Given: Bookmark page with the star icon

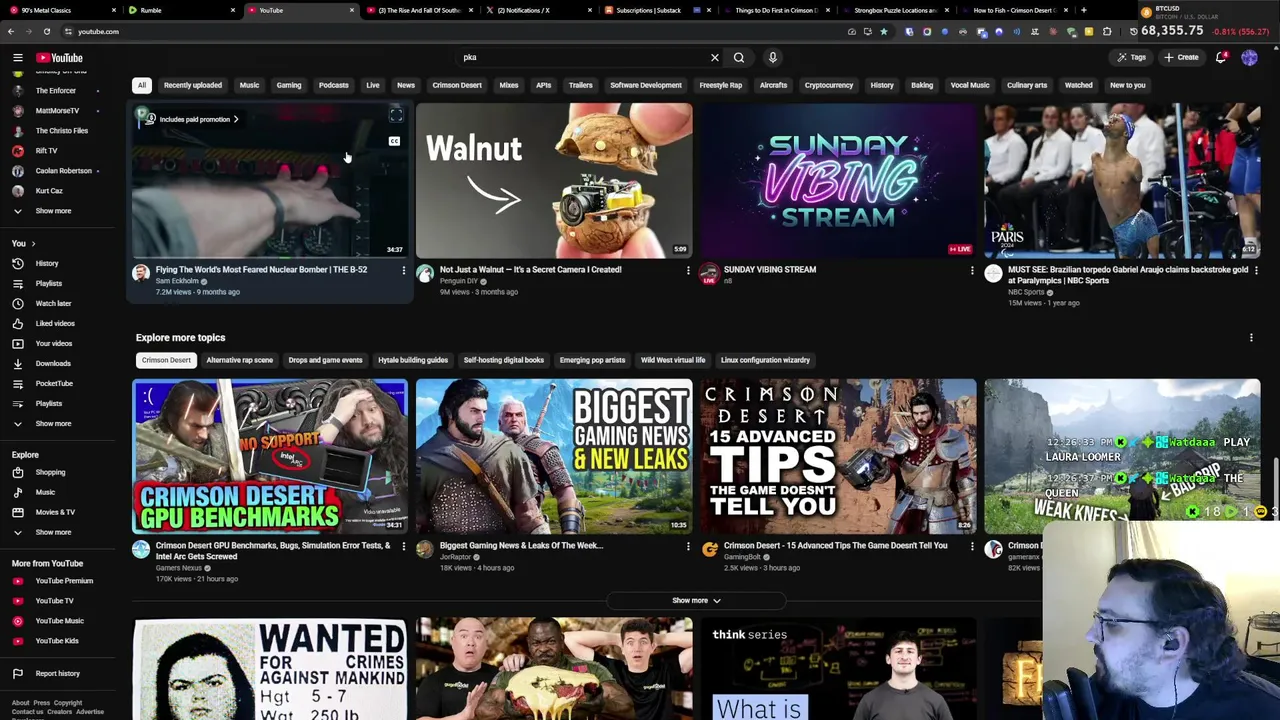Looking at the screenshot, I should click(884, 31).
